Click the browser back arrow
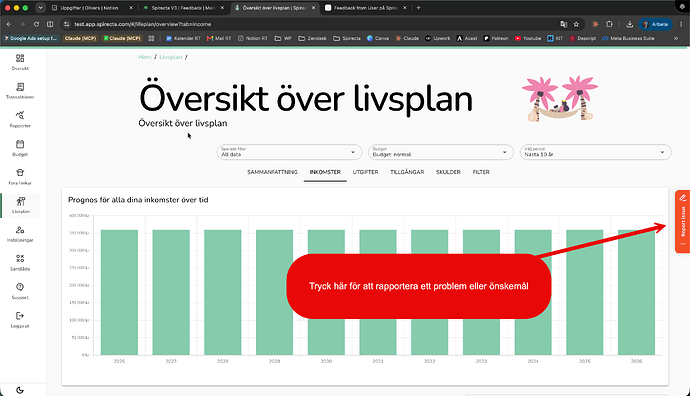 pos(9,24)
